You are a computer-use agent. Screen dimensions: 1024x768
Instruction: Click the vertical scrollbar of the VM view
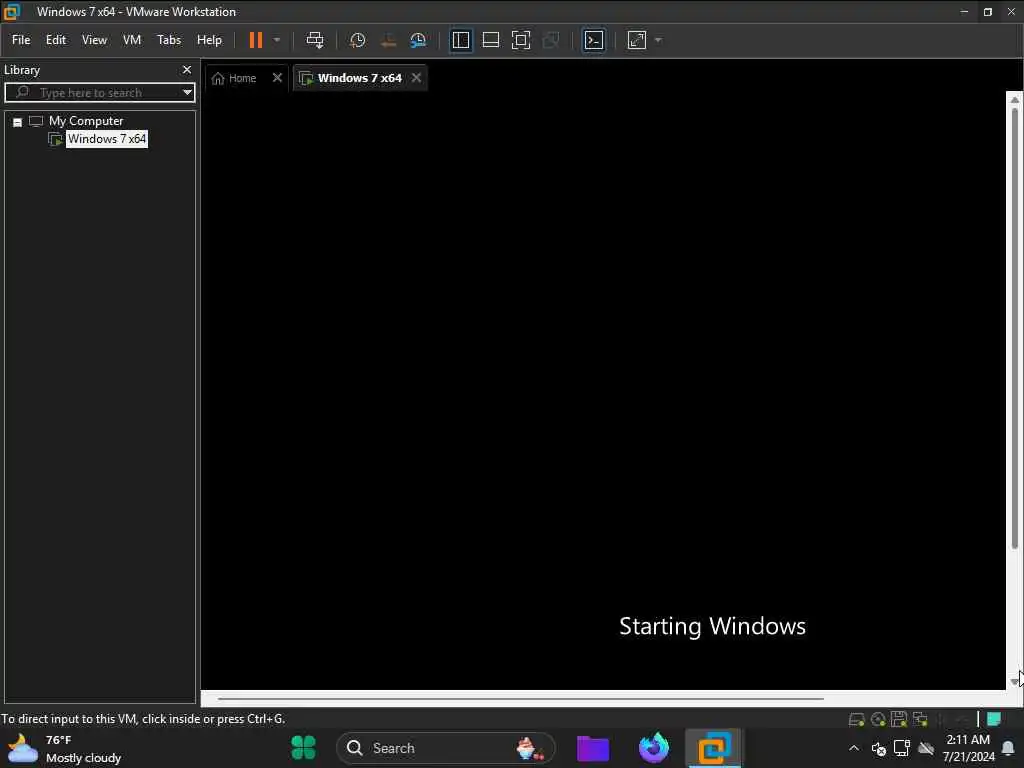(1014, 327)
